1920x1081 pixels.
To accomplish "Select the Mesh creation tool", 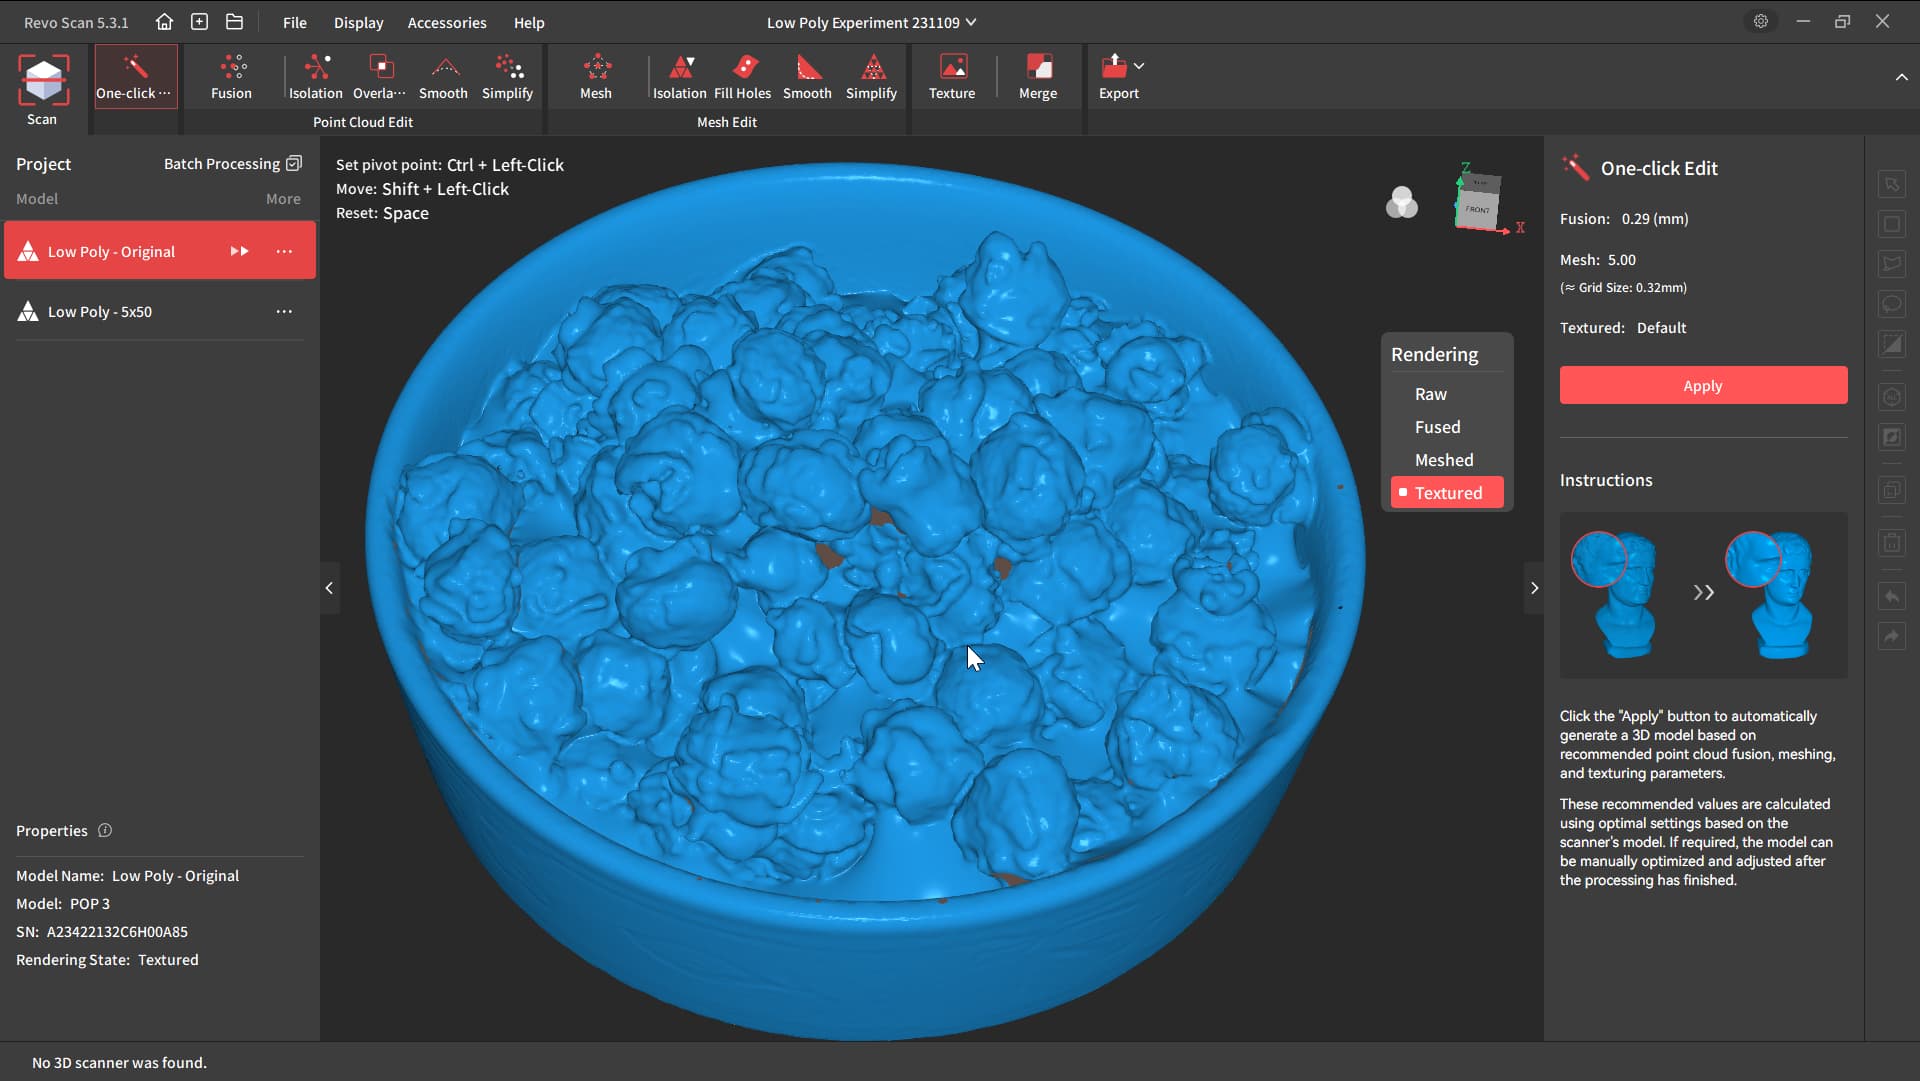I will pyautogui.click(x=596, y=77).
